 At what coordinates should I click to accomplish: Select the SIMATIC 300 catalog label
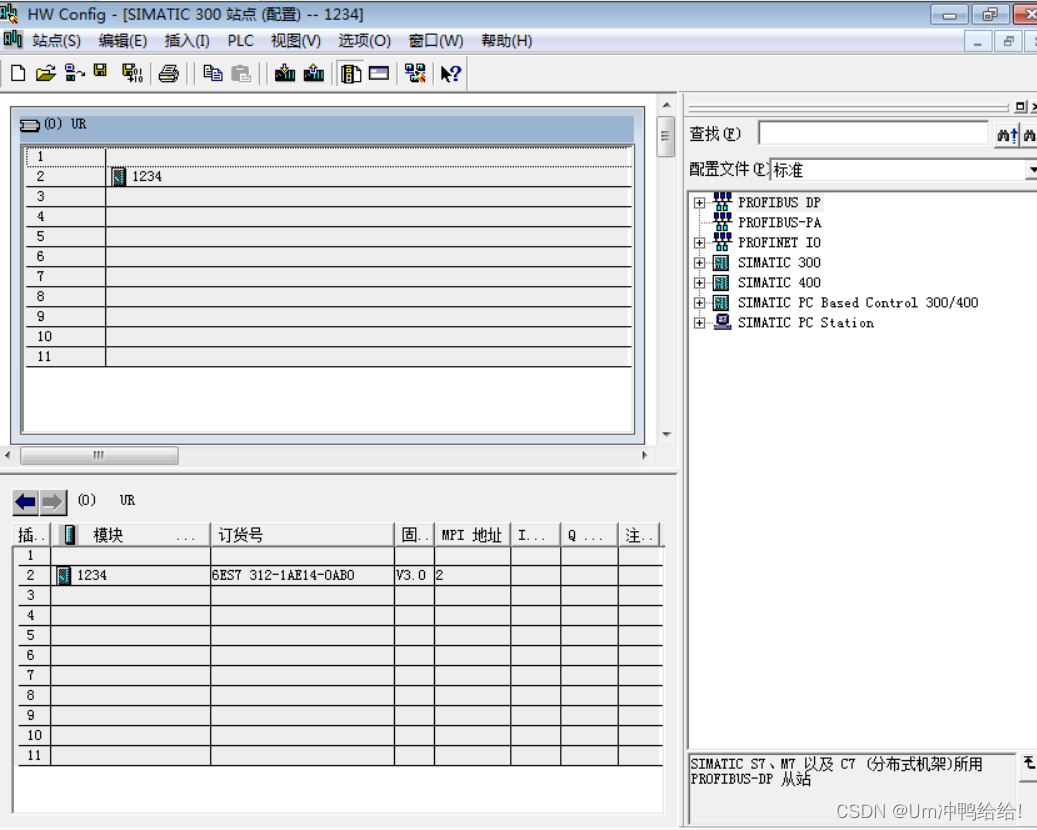point(779,263)
